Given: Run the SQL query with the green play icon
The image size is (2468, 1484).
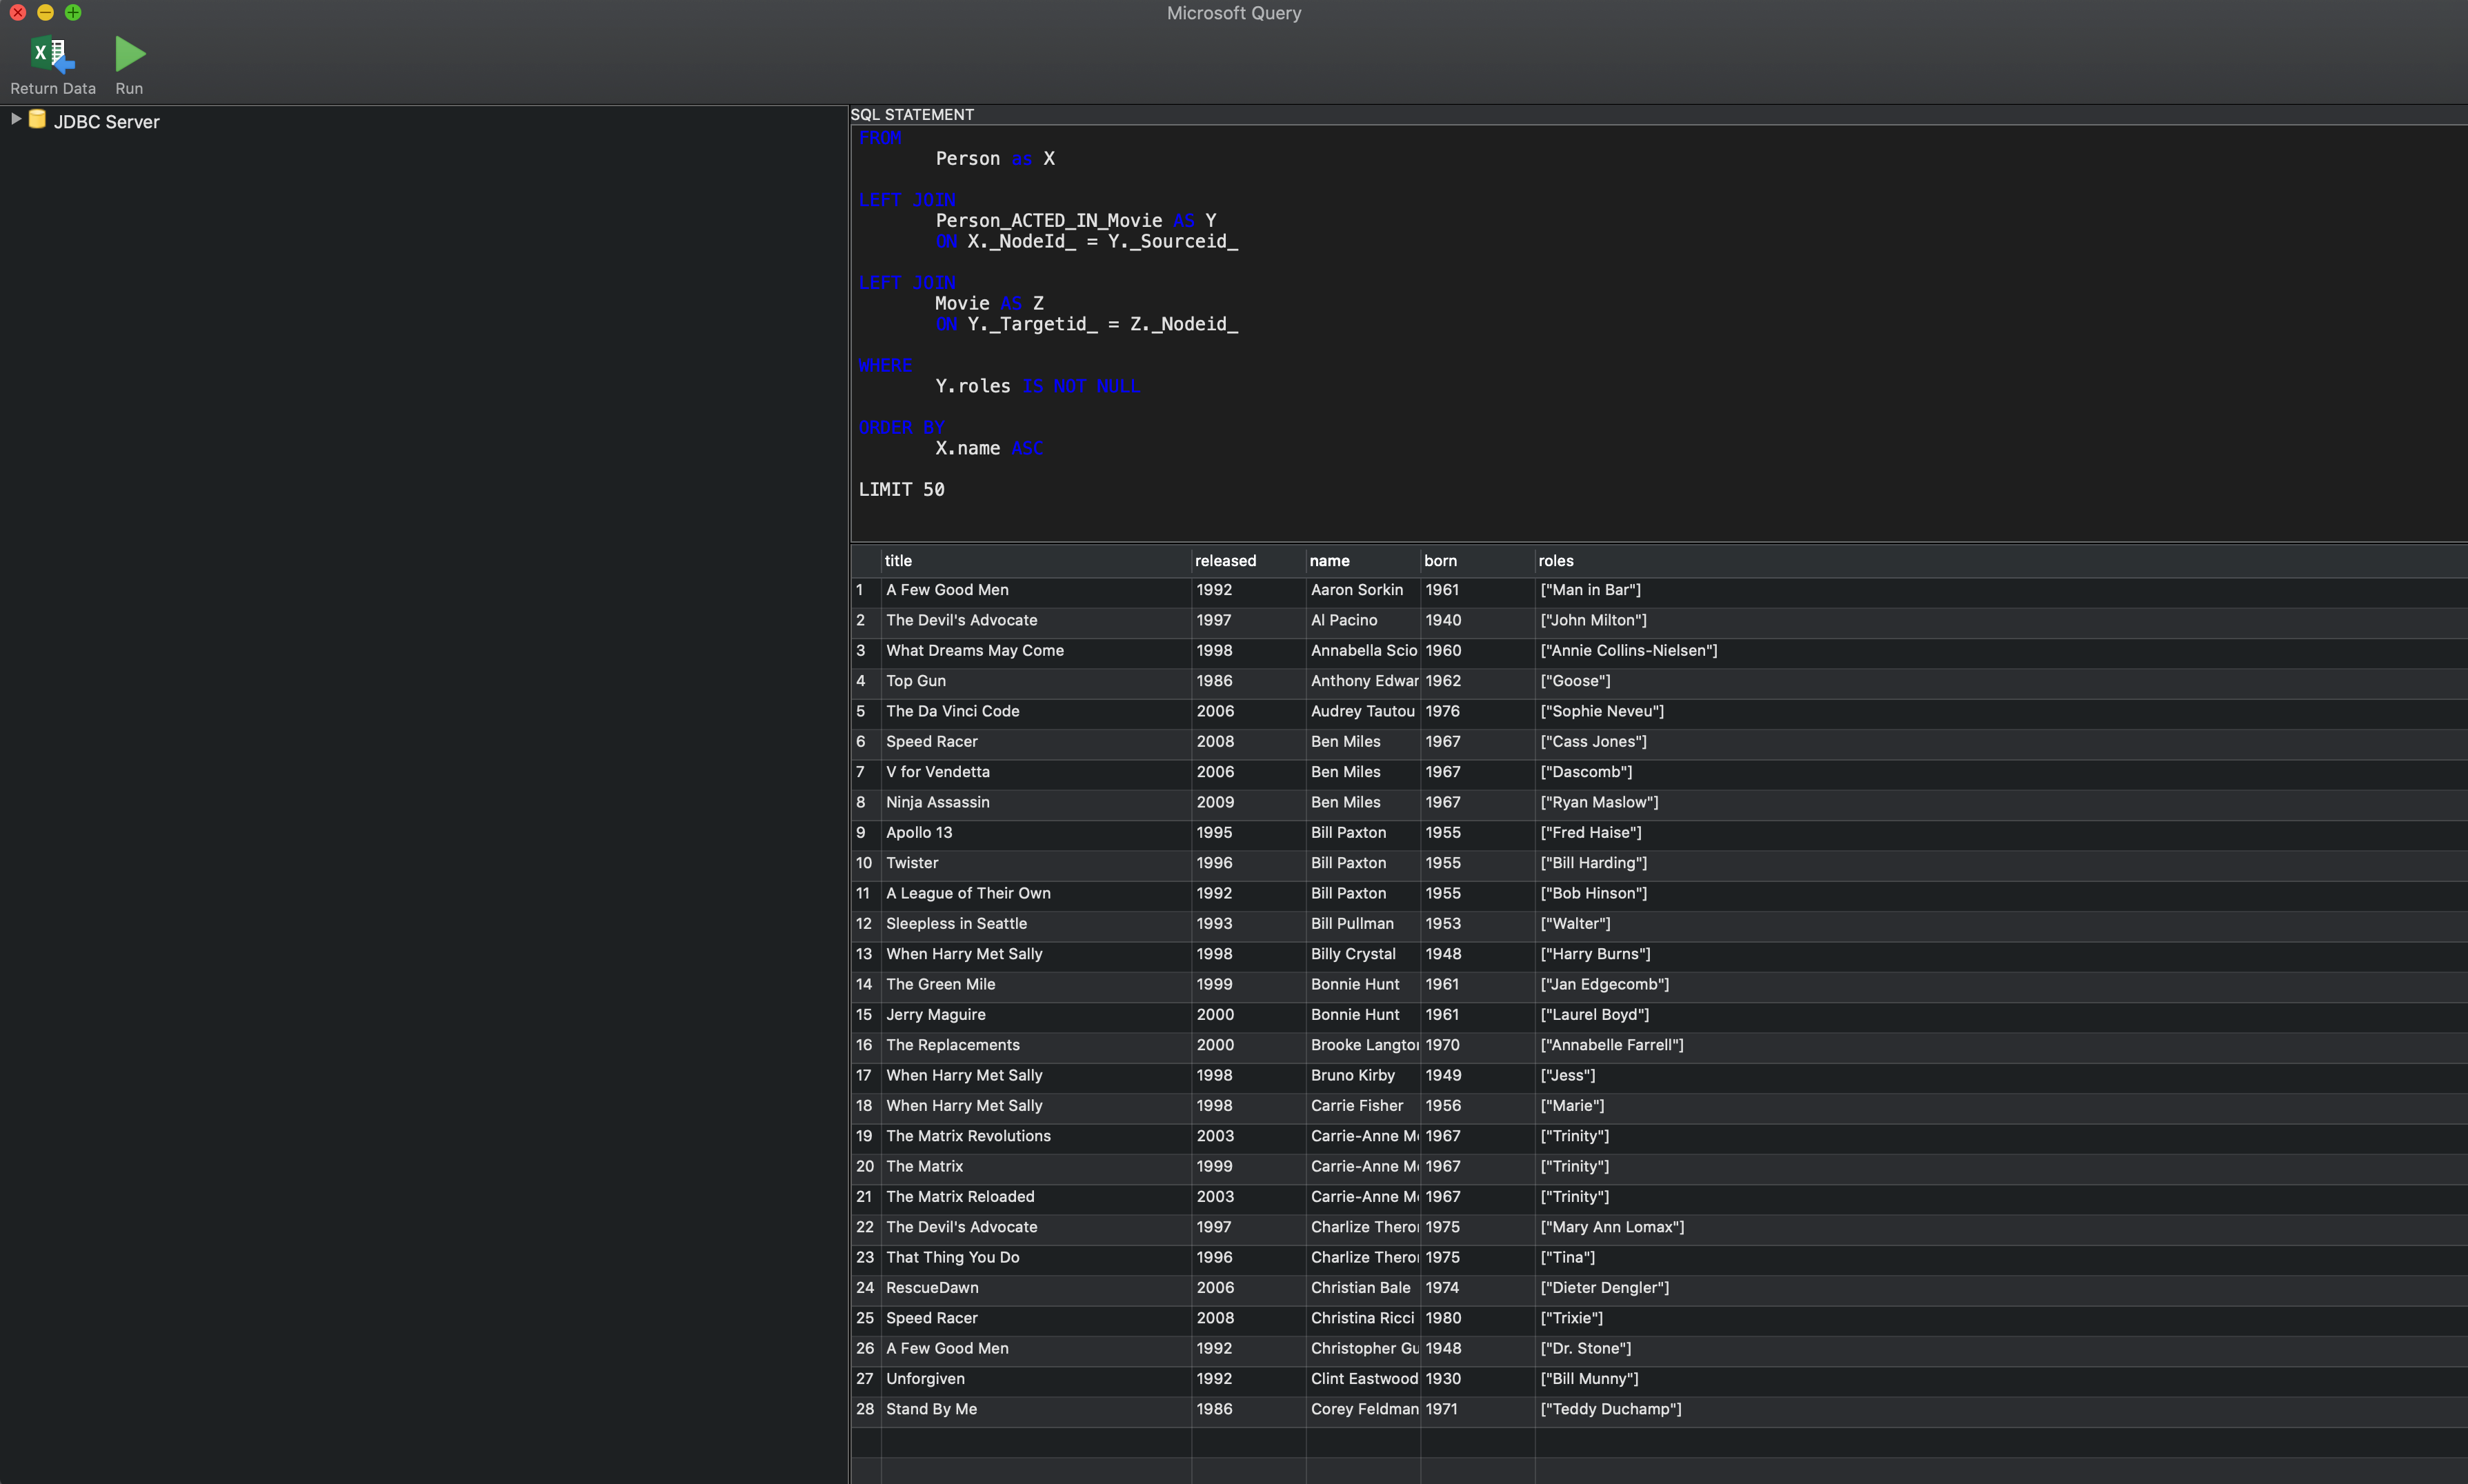Looking at the screenshot, I should [130, 54].
